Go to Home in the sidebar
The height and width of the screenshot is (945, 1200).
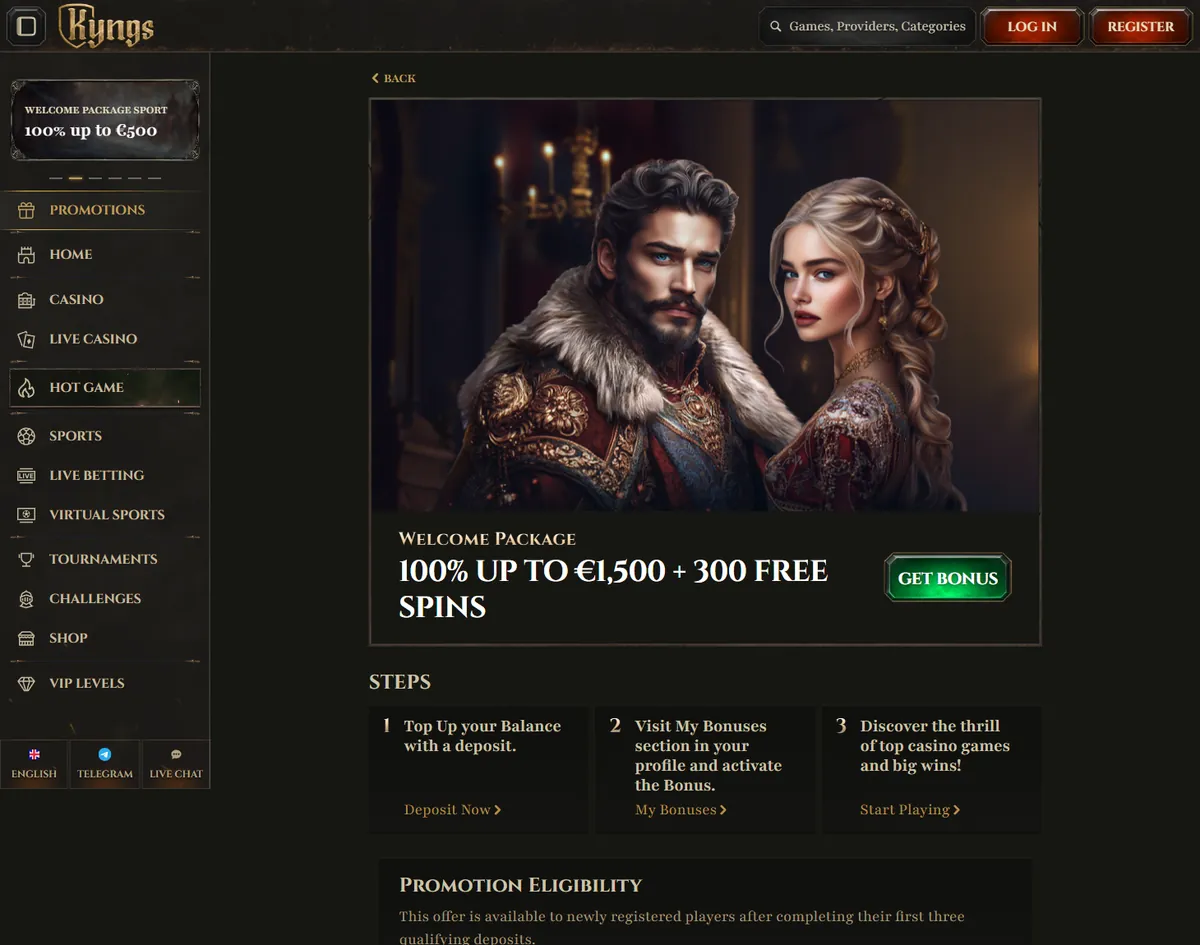[105, 255]
